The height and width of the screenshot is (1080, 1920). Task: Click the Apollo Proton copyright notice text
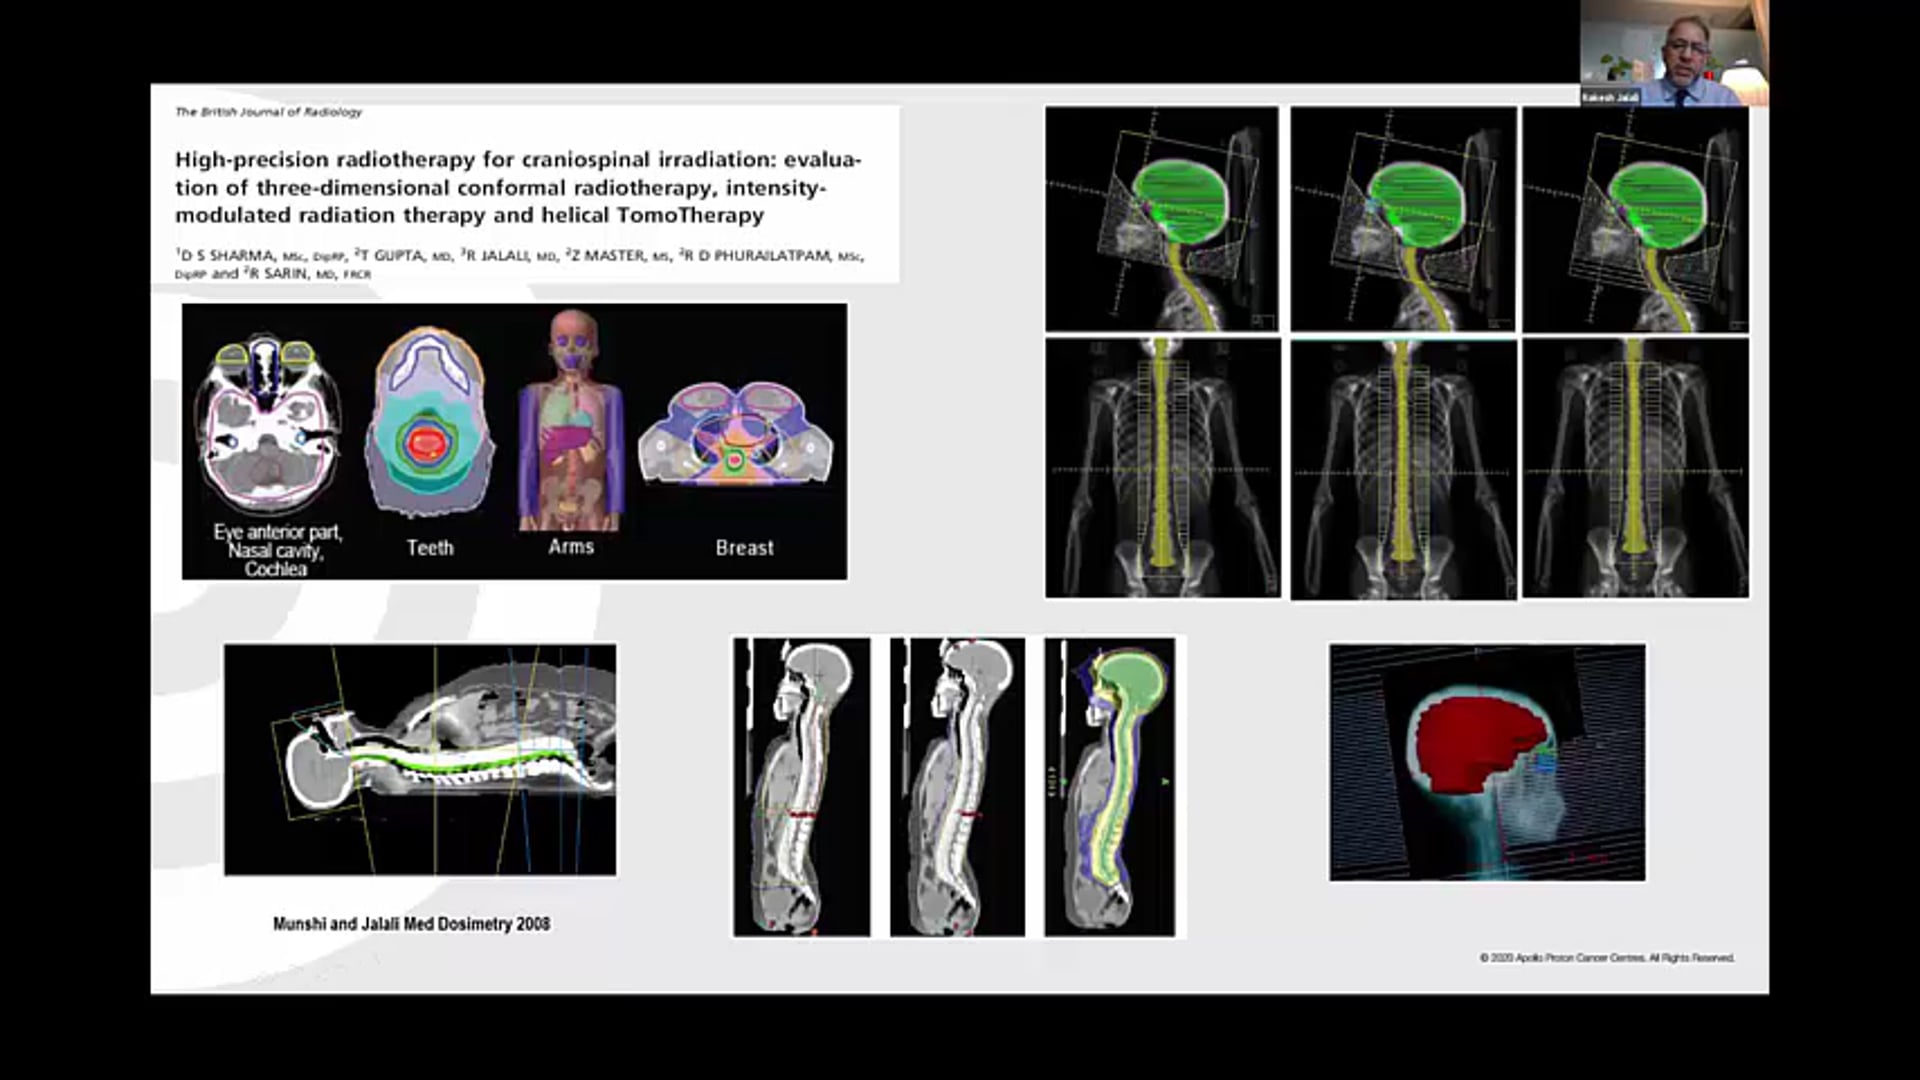(1609, 957)
